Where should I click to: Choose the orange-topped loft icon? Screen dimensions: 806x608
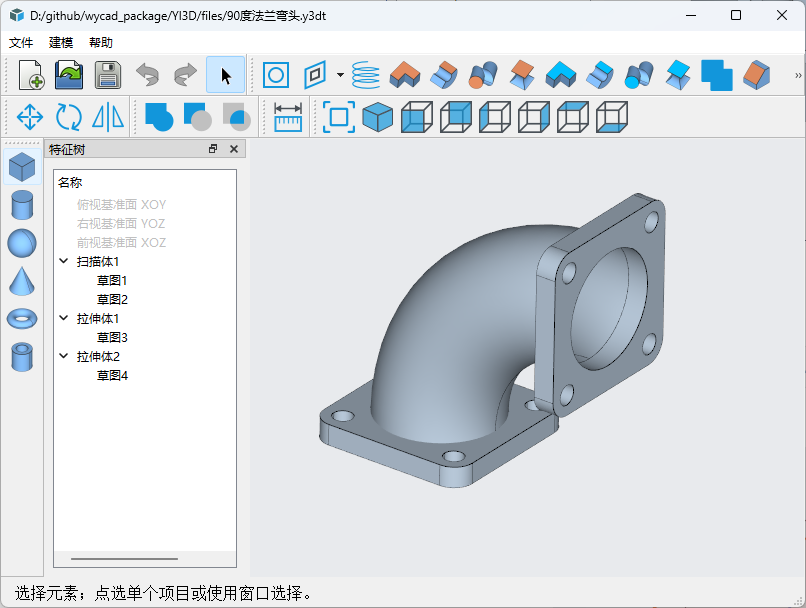click(522, 75)
